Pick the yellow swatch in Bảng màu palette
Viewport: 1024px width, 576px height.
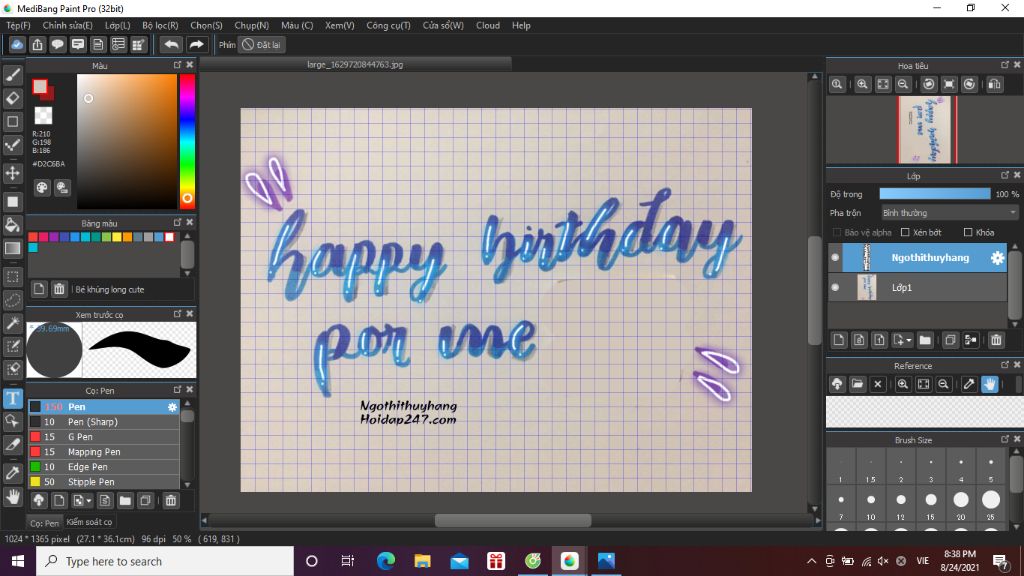117,237
